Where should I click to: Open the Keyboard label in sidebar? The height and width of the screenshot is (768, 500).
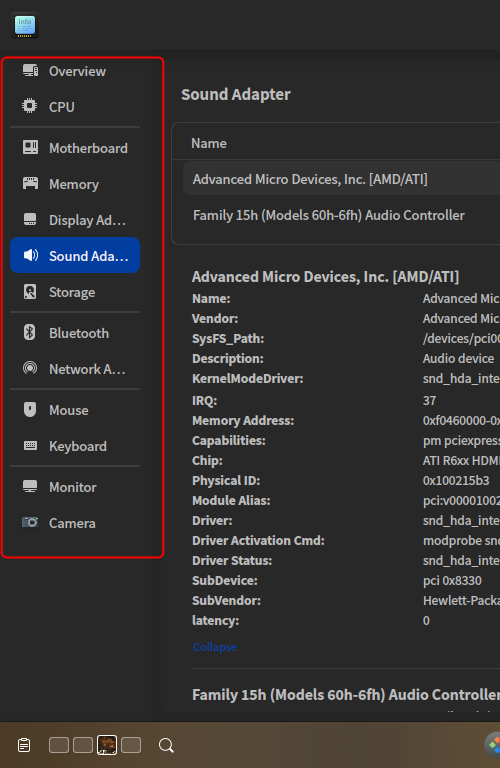point(78,446)
